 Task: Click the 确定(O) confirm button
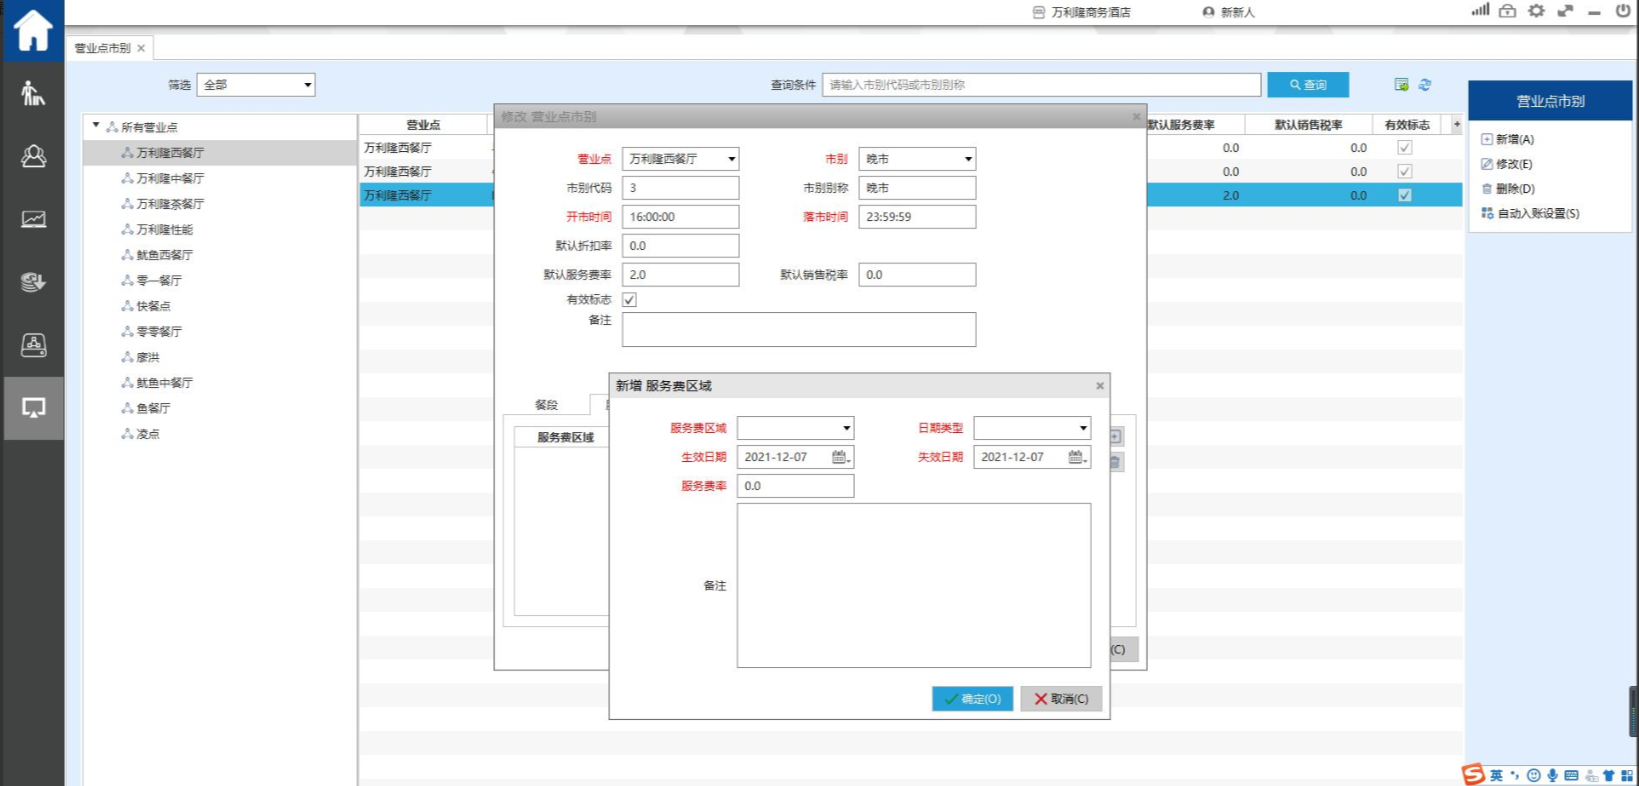click(x=972, y=699)
